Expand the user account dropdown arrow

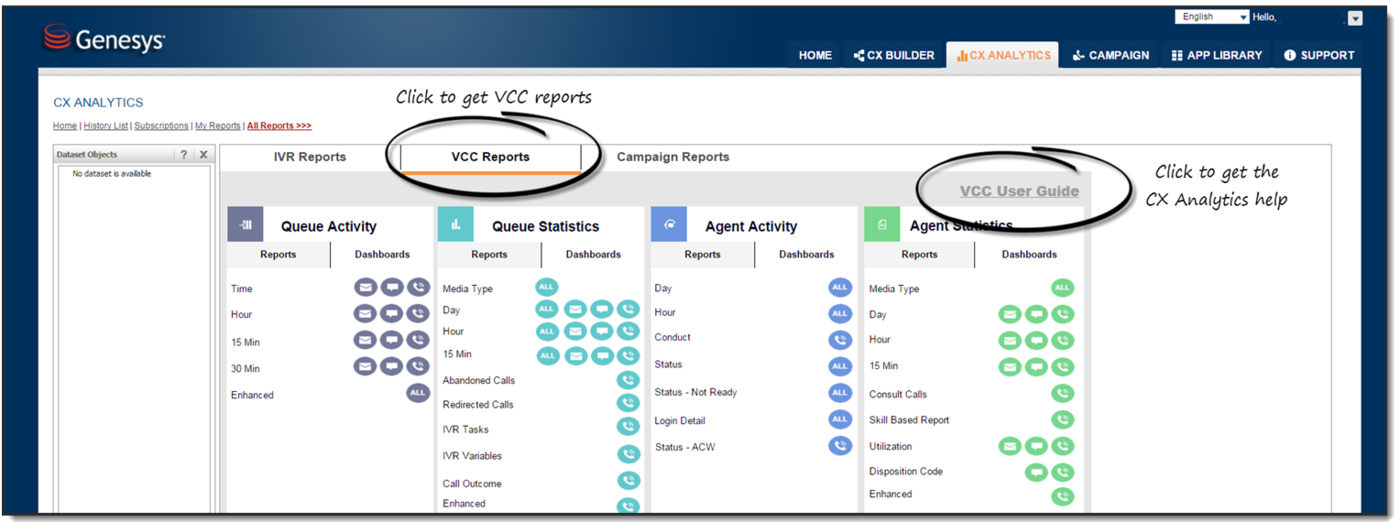[1355, 18]
